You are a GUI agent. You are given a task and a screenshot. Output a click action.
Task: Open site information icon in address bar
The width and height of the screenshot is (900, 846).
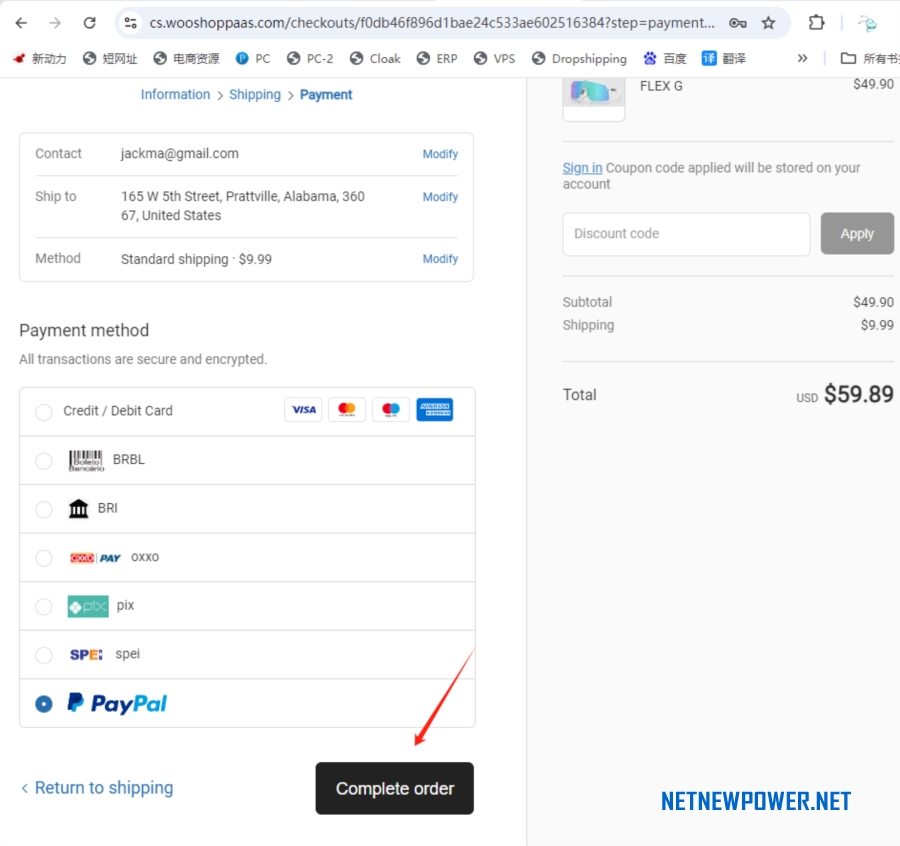pos(131,23)
